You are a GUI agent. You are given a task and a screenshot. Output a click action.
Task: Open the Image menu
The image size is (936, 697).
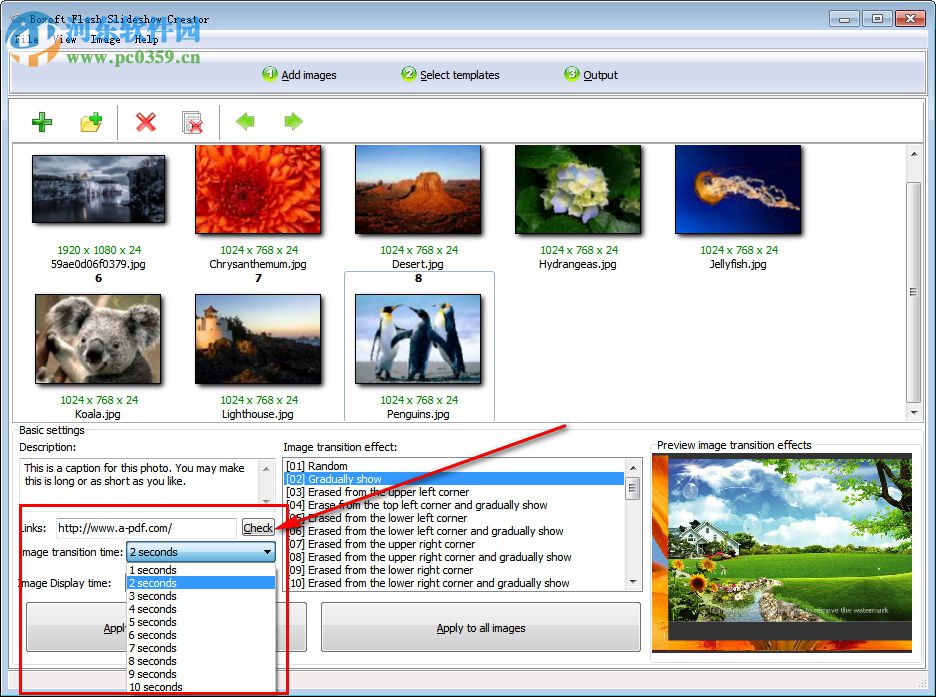tap(104, 39)
